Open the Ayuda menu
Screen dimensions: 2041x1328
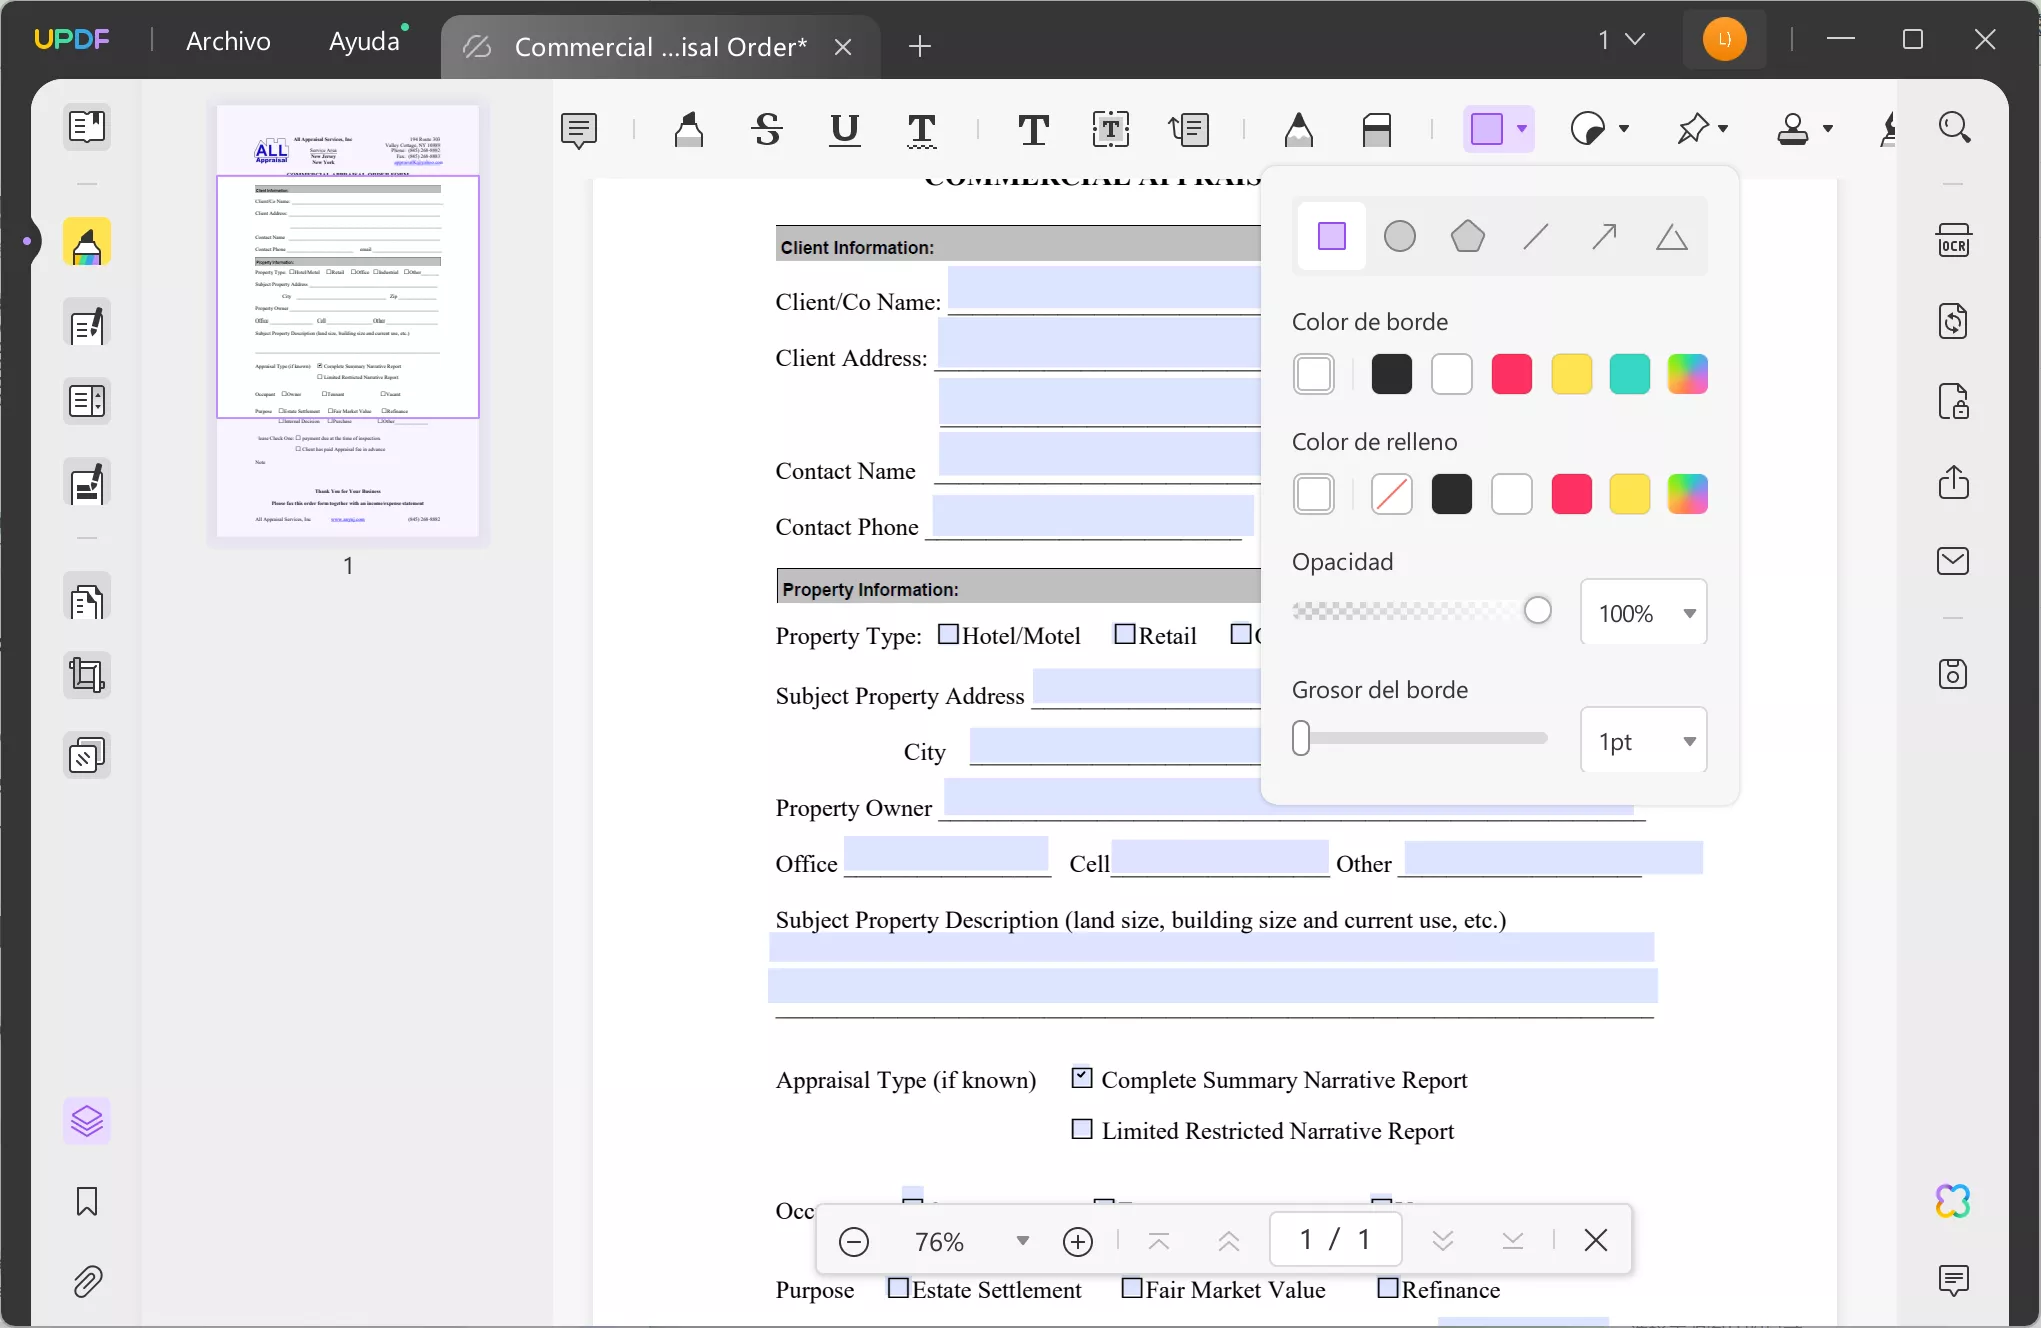click(x=364, y=40)
